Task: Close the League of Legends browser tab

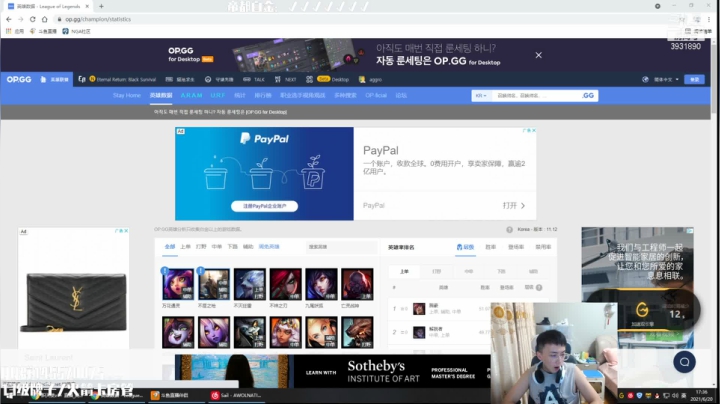Action: 87,6
